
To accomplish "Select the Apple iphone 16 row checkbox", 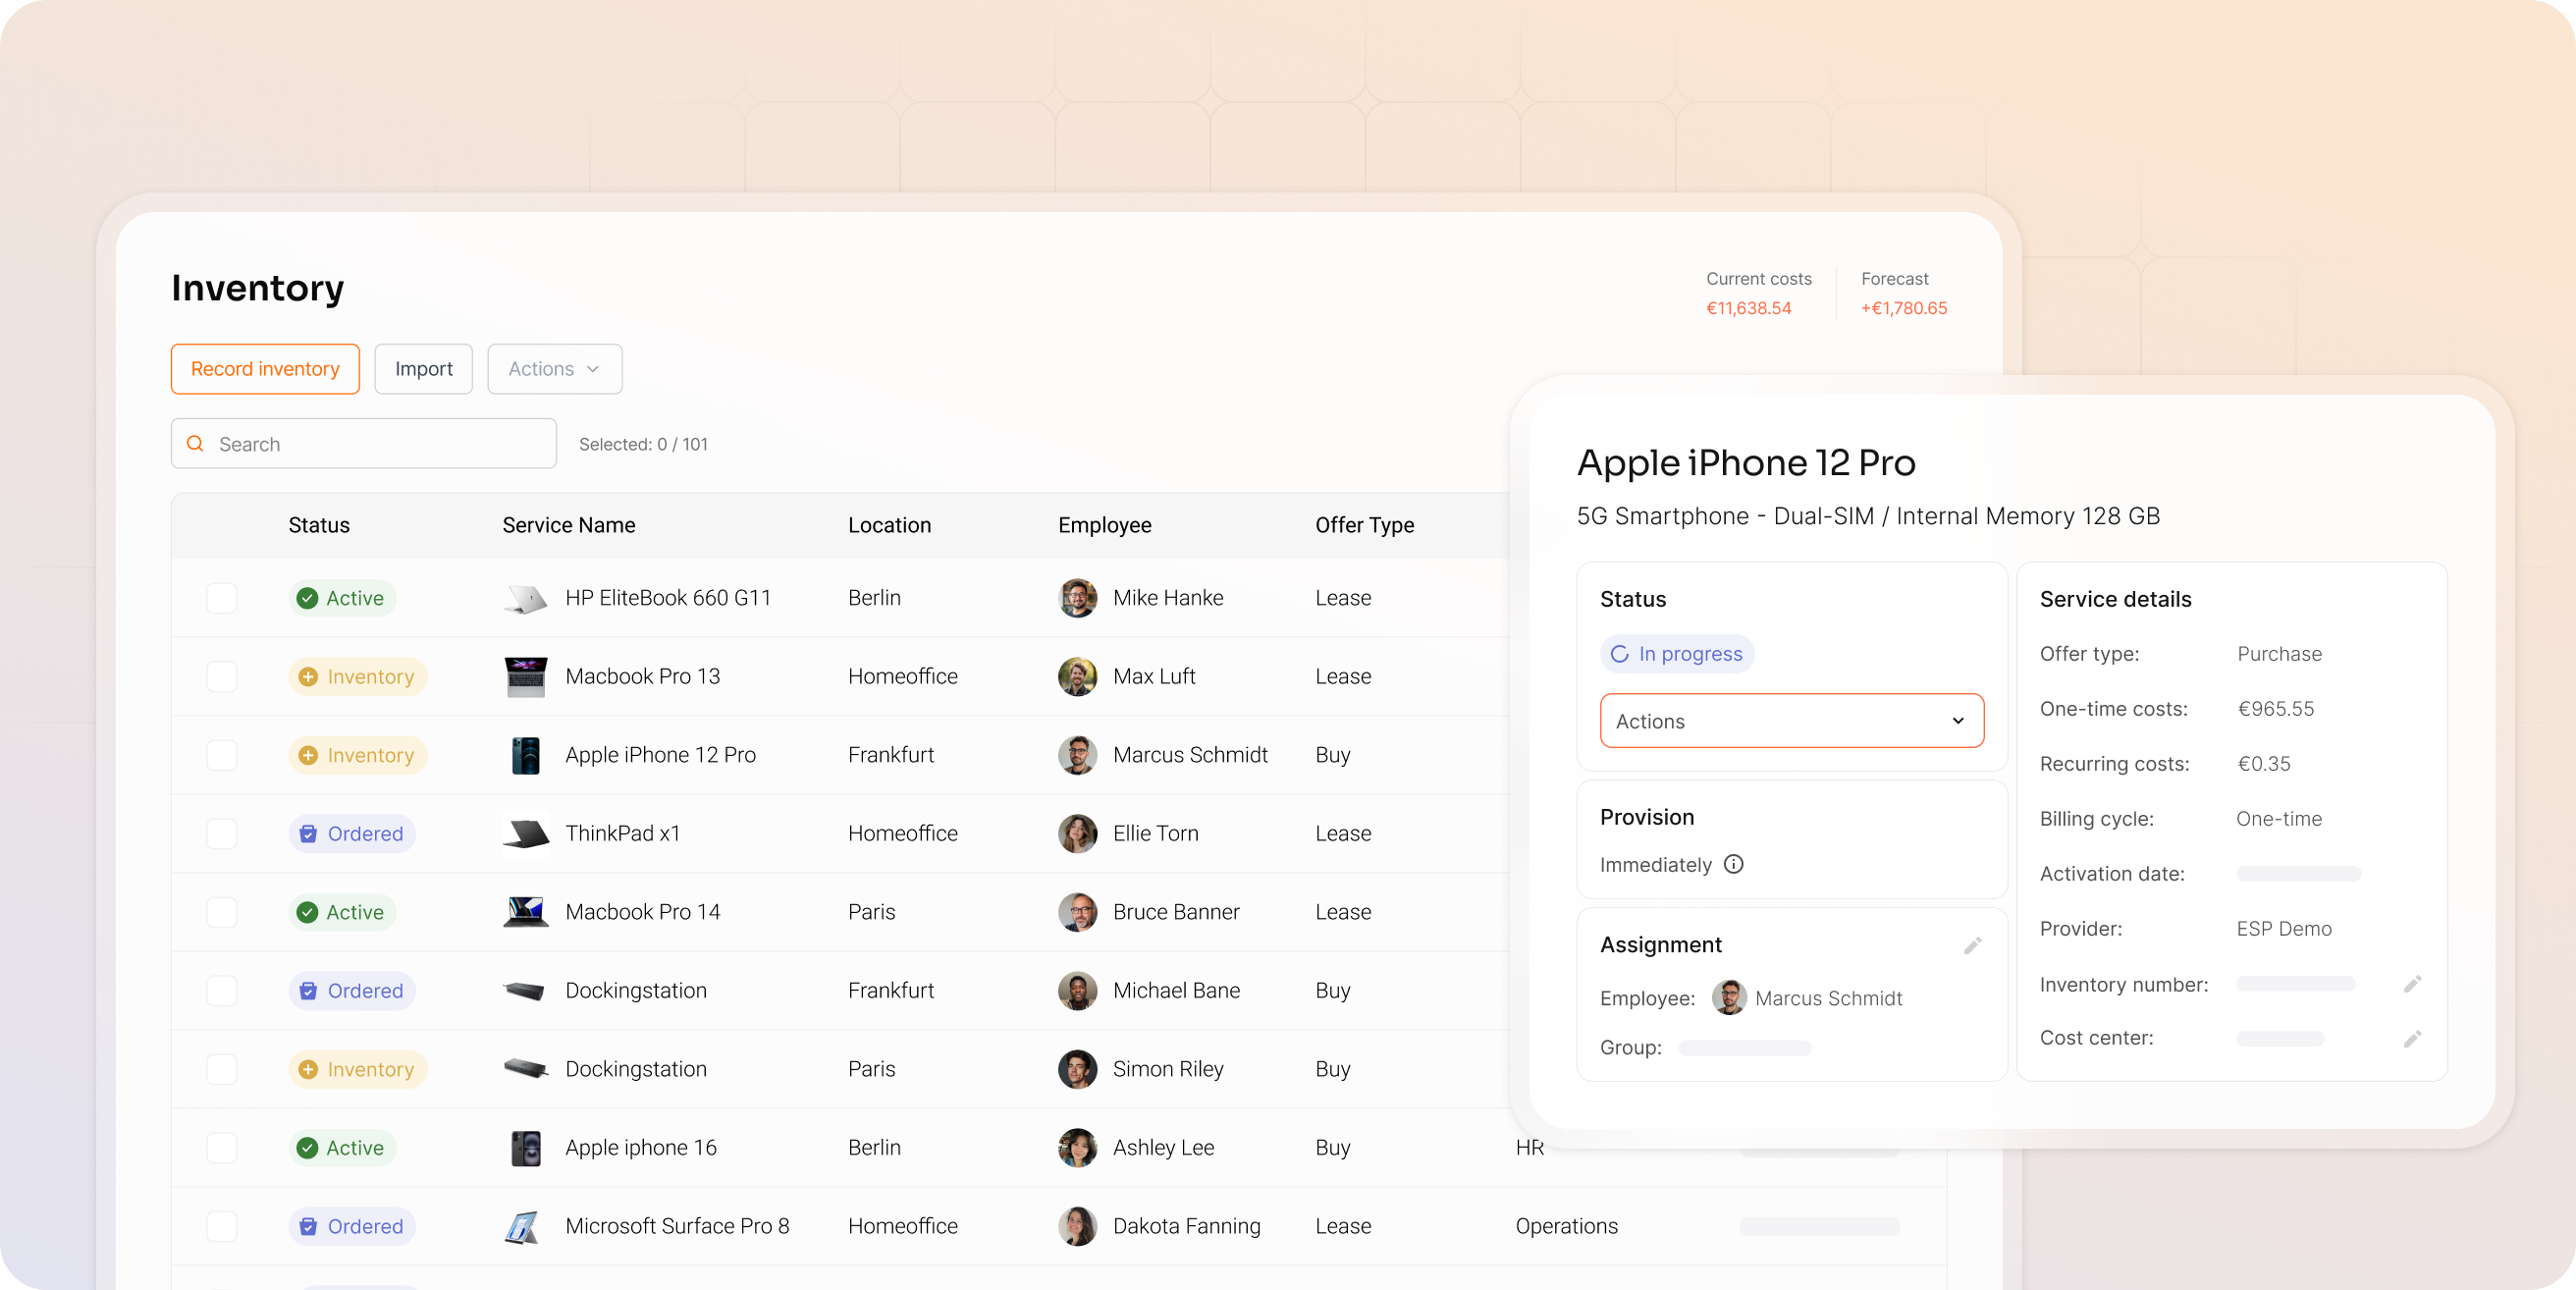I will point(221,1148).
